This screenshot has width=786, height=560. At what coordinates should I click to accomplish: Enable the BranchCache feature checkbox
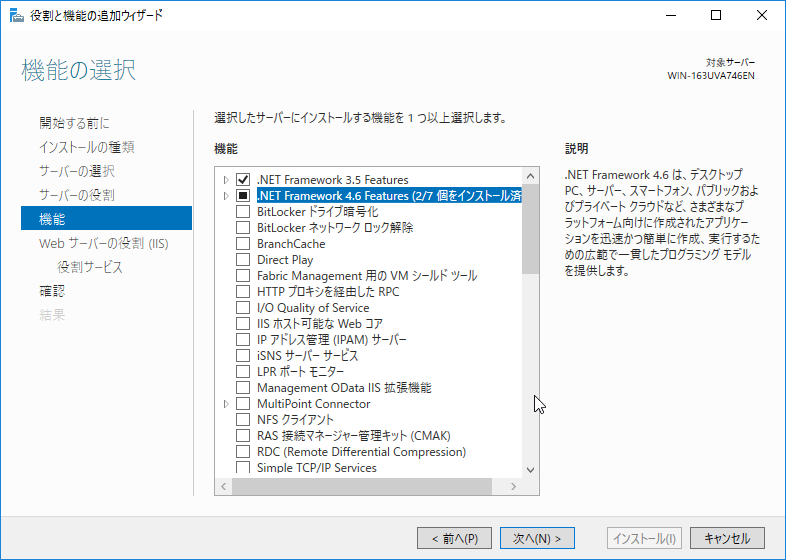243,244
